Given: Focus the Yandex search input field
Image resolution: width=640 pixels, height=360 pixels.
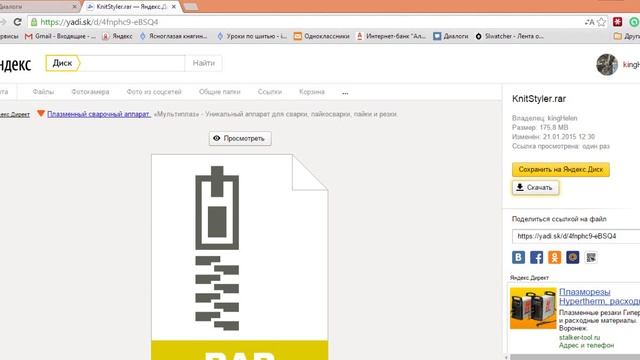Looking at the screenshot, I should tap(133, 63).
